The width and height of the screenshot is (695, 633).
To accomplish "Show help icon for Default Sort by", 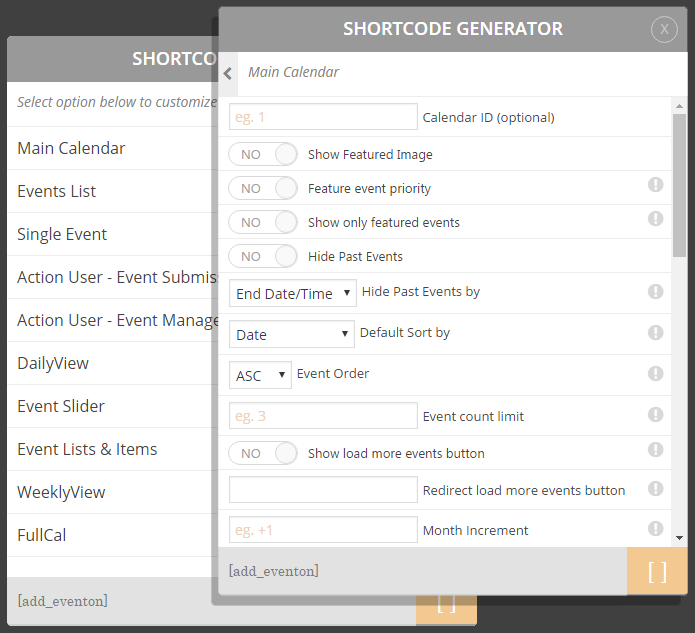I will 655,332.
